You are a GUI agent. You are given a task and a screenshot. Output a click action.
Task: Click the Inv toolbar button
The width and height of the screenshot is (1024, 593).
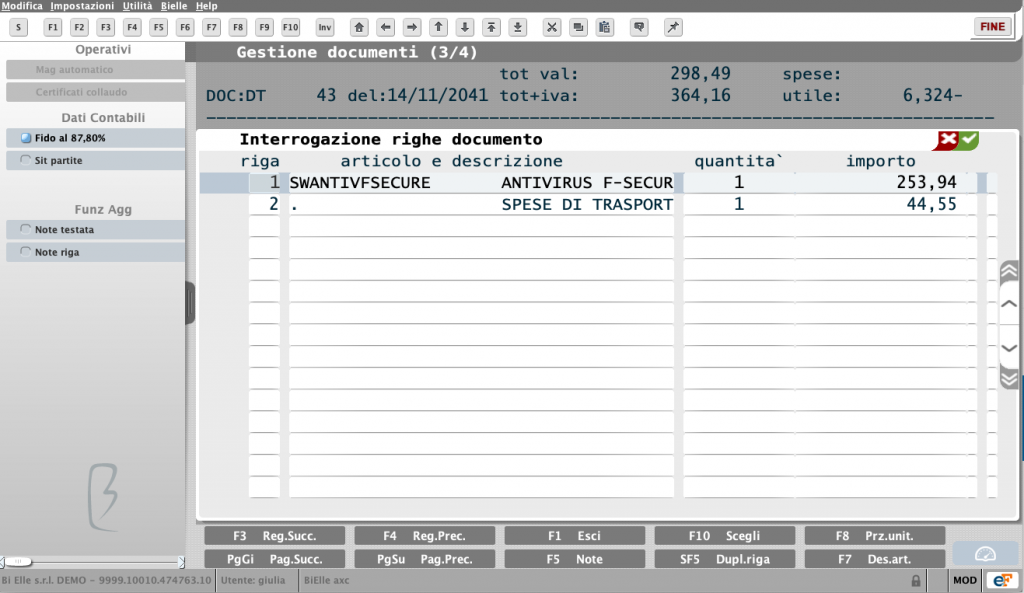point(325,27)
